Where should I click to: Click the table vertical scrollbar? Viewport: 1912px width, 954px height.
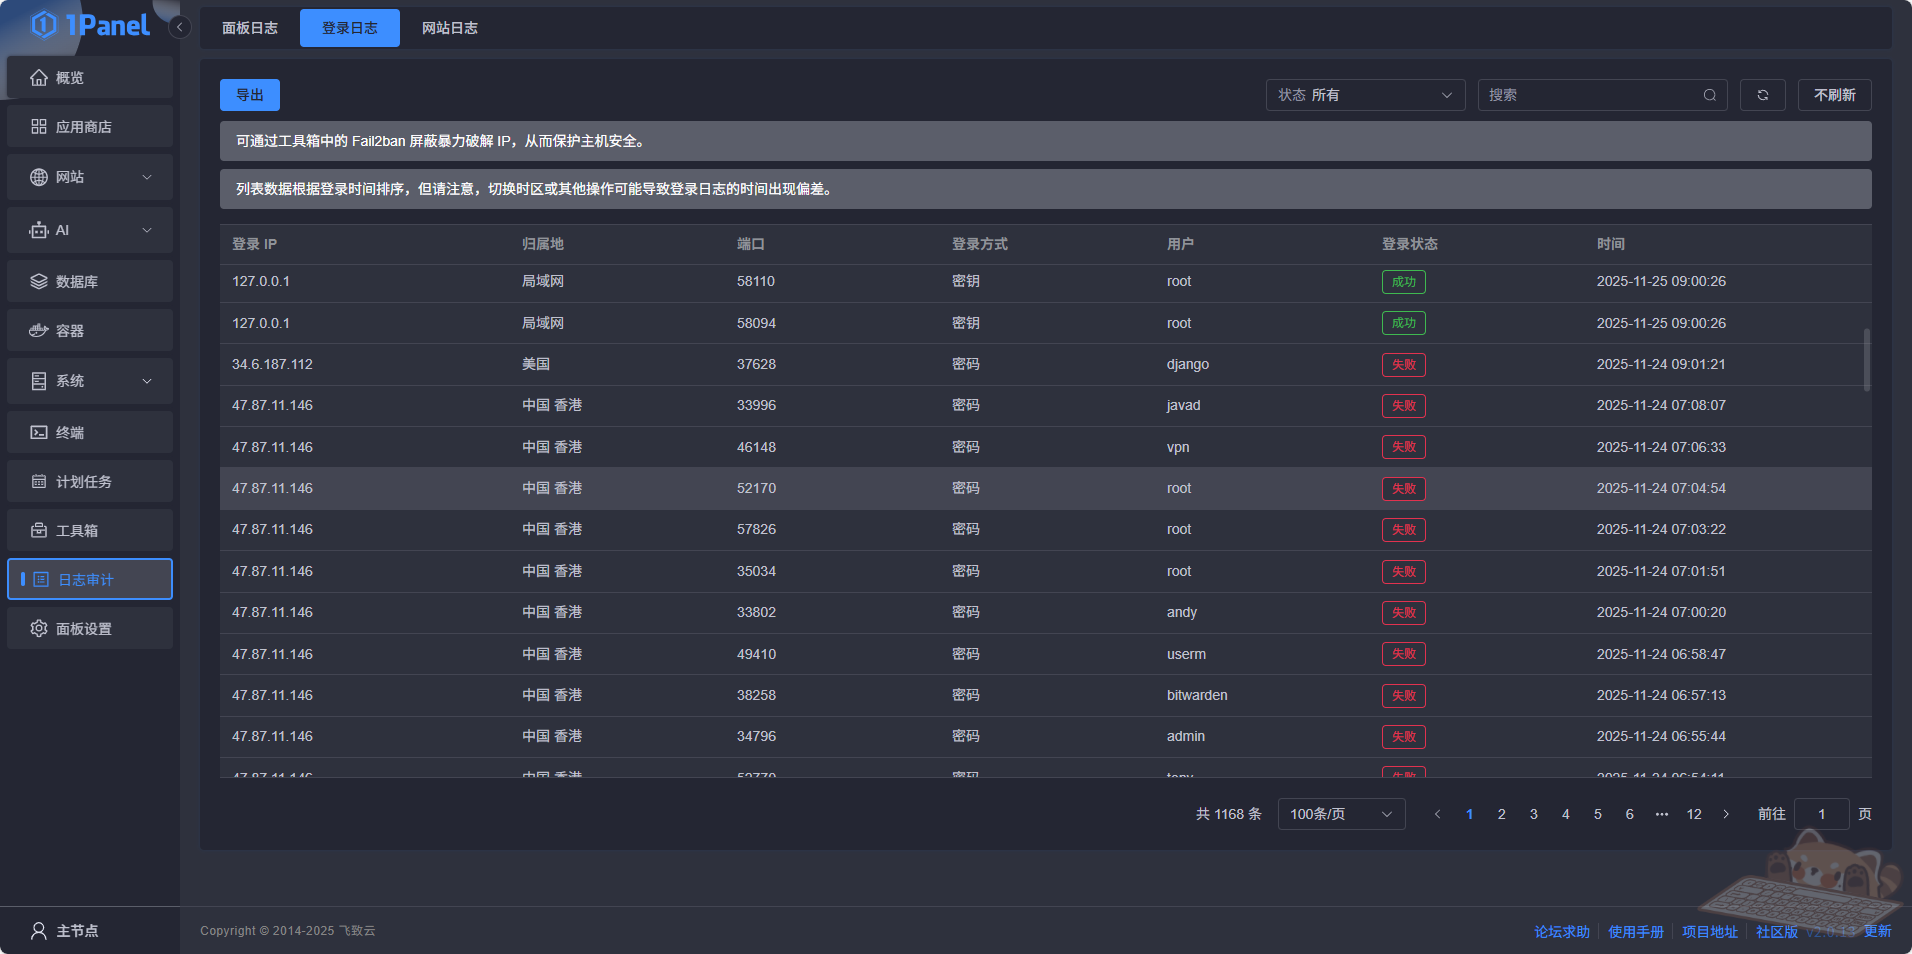coord(1866,360)
